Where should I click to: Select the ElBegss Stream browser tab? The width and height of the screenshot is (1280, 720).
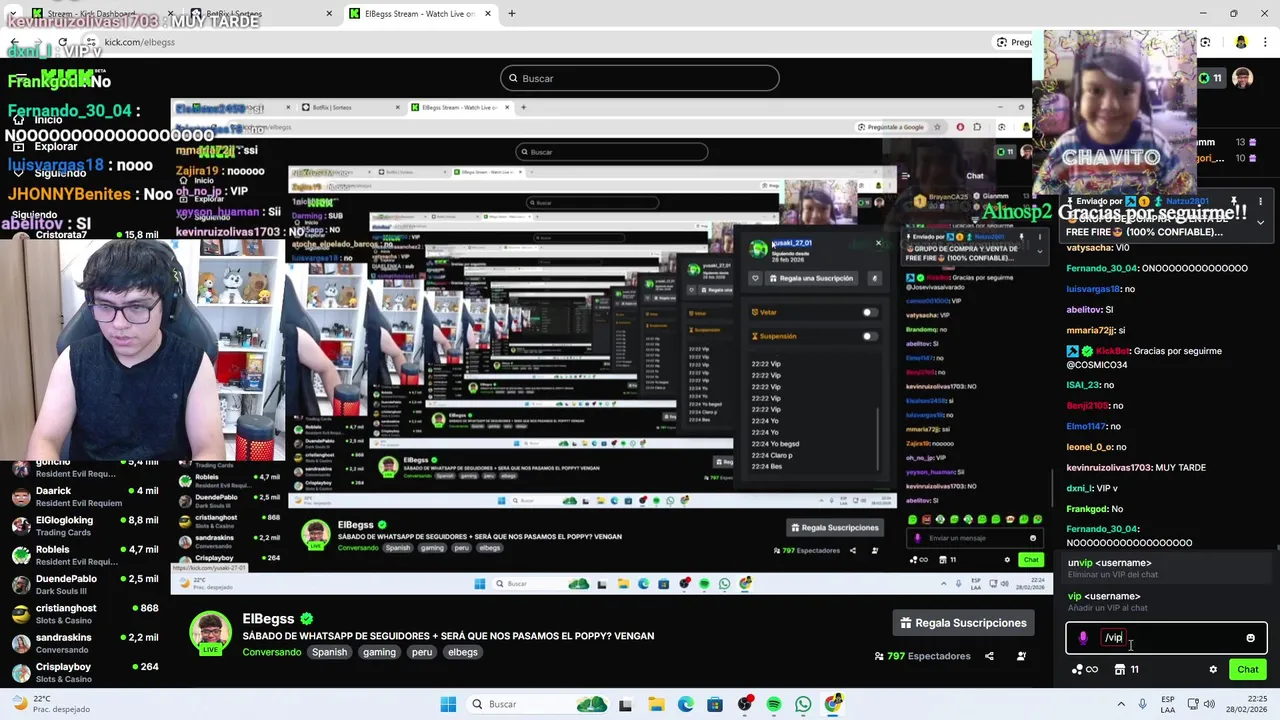tap(420, 13)
